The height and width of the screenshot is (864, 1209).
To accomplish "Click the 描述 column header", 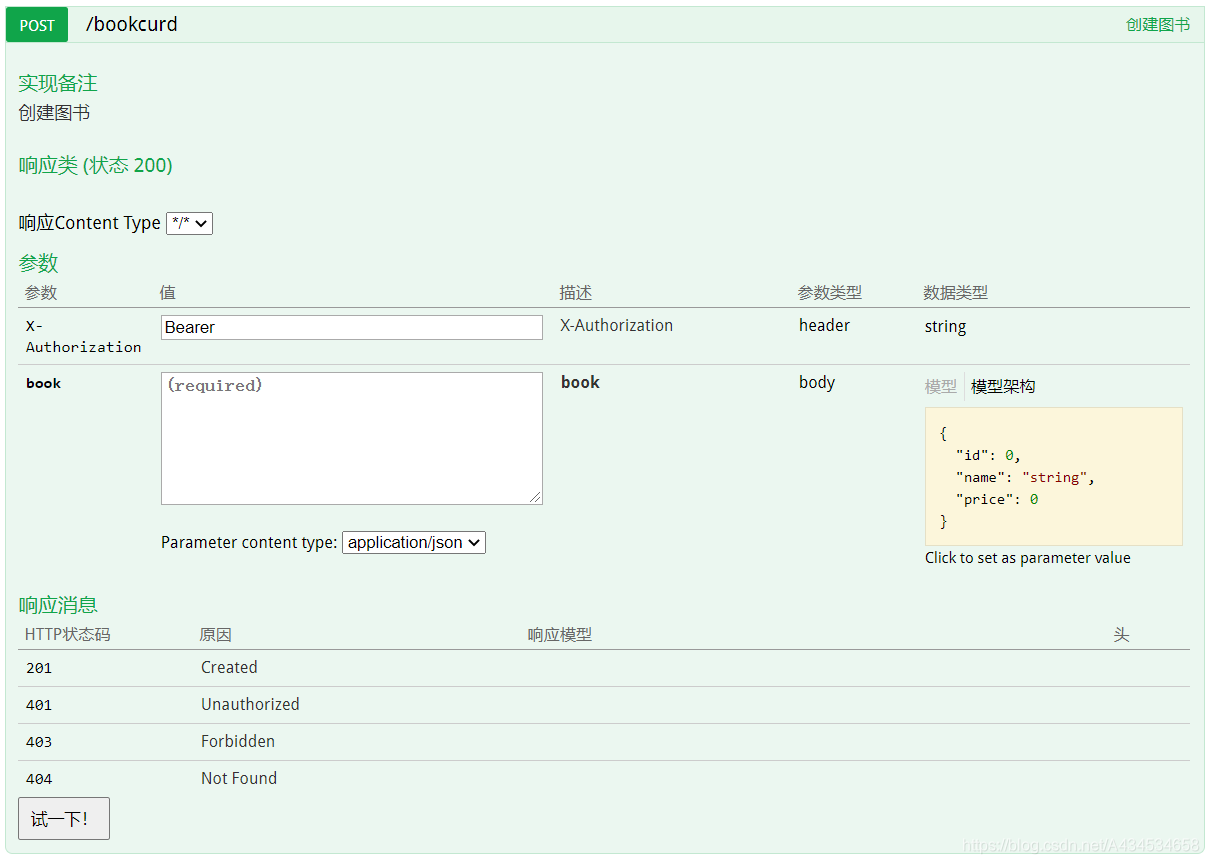I will point(575,293).
